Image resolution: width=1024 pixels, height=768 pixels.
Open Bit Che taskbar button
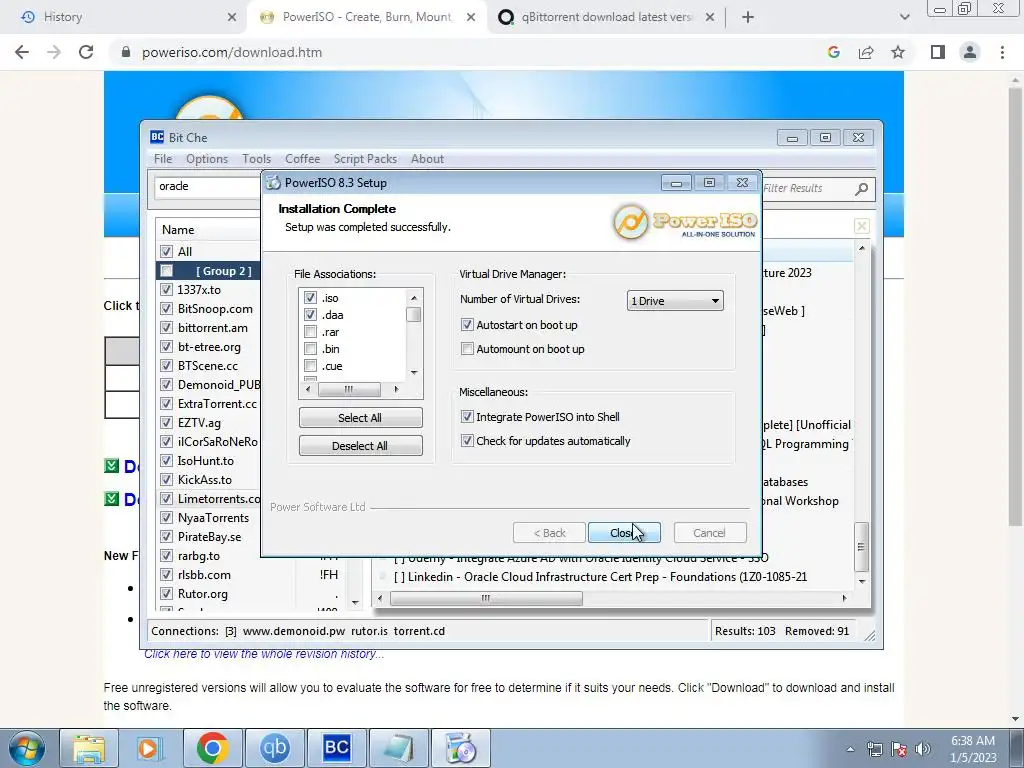pos(336,748)
